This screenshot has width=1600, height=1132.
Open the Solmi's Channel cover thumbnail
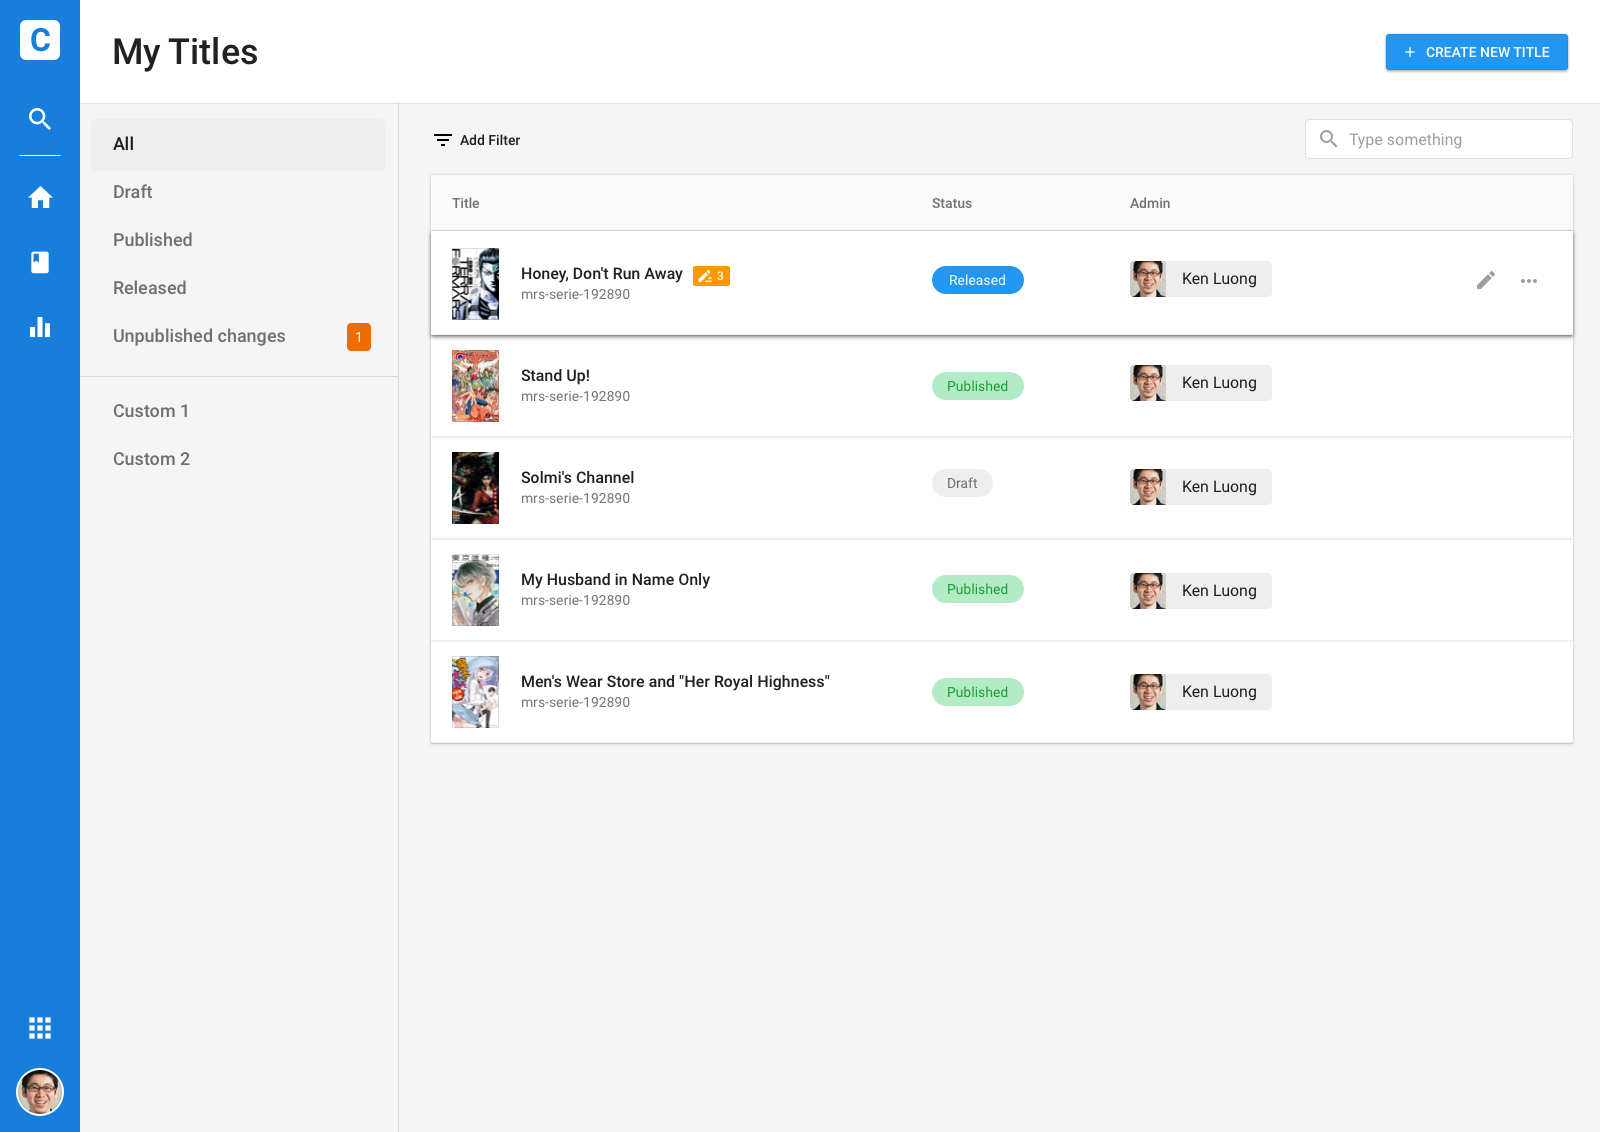click(x=475, y=488)
